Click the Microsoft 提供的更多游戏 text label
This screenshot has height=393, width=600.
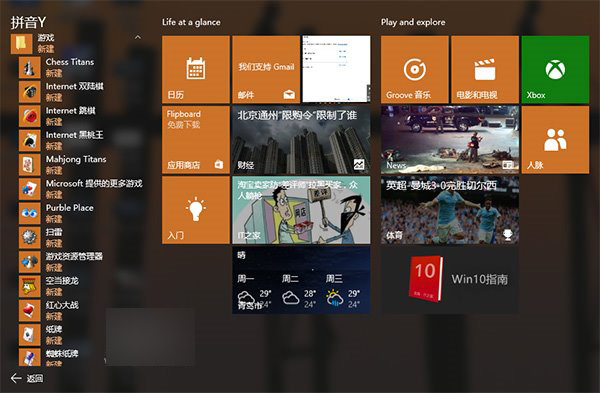coord(94,184)
